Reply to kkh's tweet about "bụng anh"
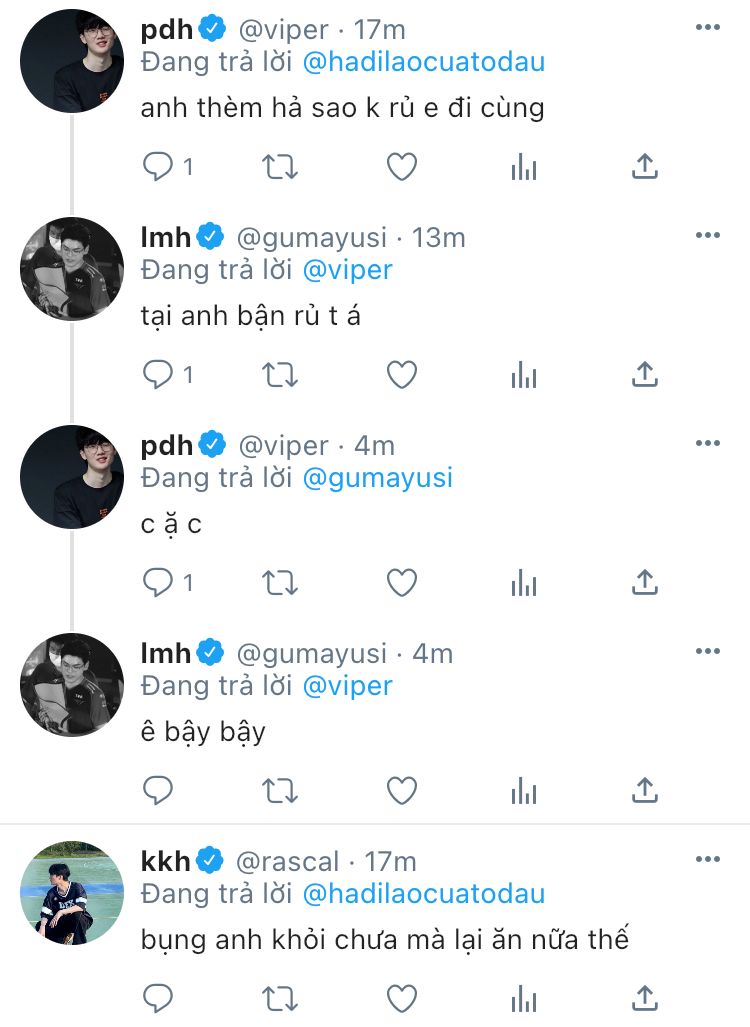Viewport: 750px width, 1027px height. point(158,998)
